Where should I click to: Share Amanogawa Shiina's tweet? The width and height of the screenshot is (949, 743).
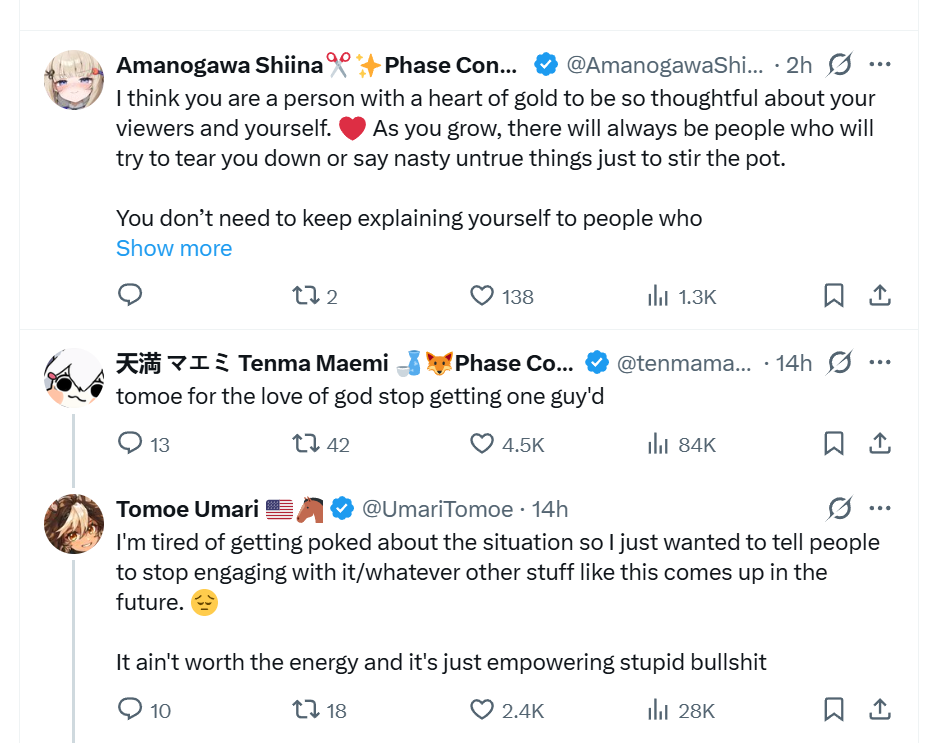[880, 295]
